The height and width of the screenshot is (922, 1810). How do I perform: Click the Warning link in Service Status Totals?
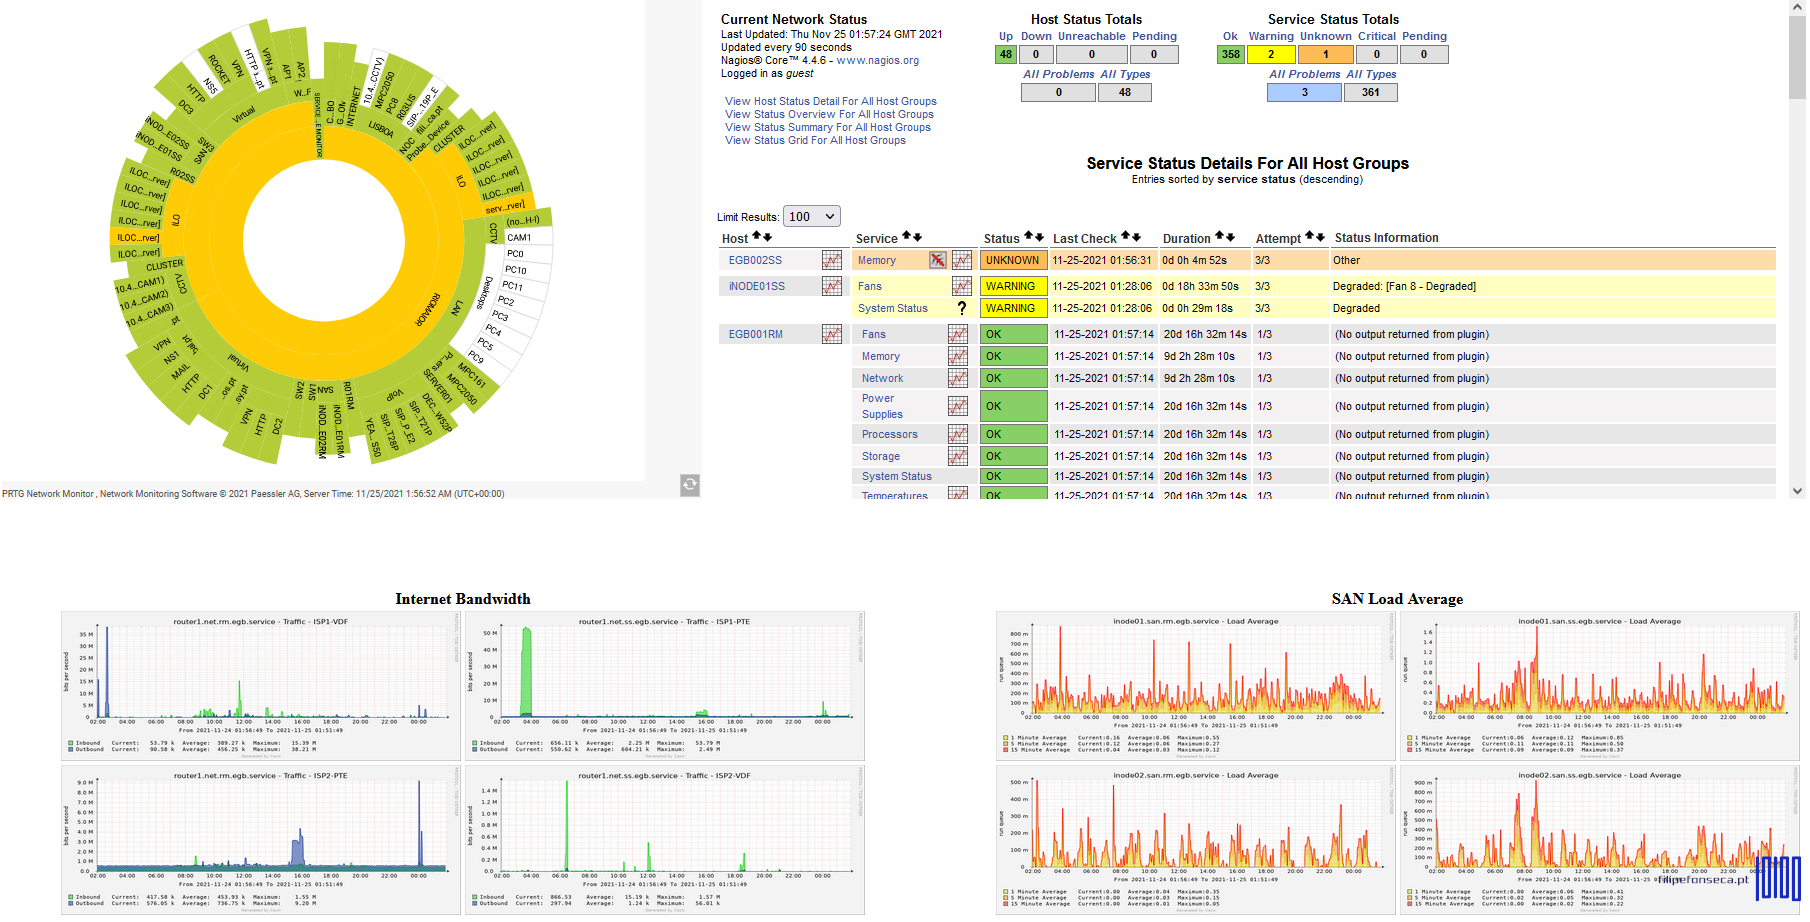1270,36
